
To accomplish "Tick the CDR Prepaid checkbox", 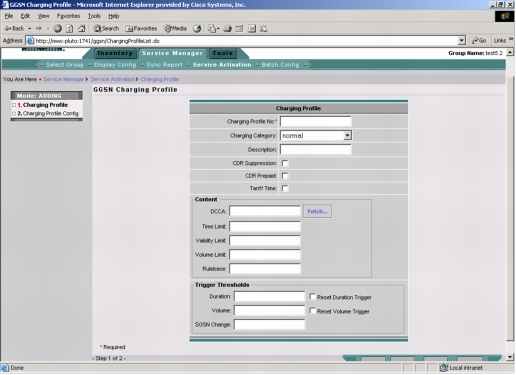I will (285, 176).
